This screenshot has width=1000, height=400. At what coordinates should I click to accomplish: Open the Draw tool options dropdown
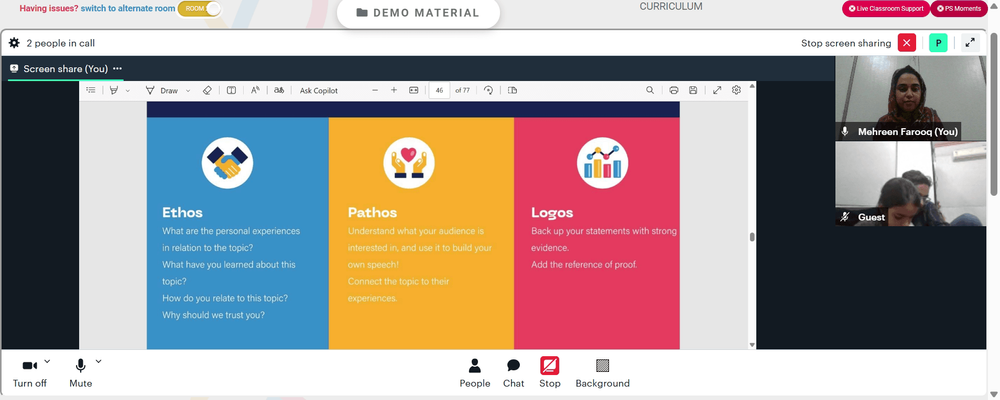[x=188, y=91]
